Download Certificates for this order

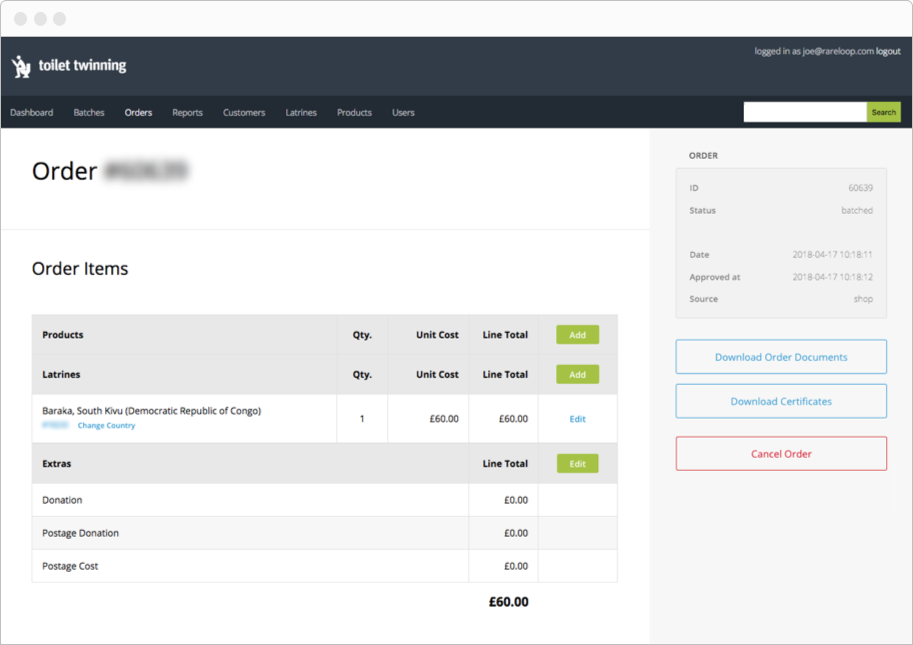pos(781,401)
